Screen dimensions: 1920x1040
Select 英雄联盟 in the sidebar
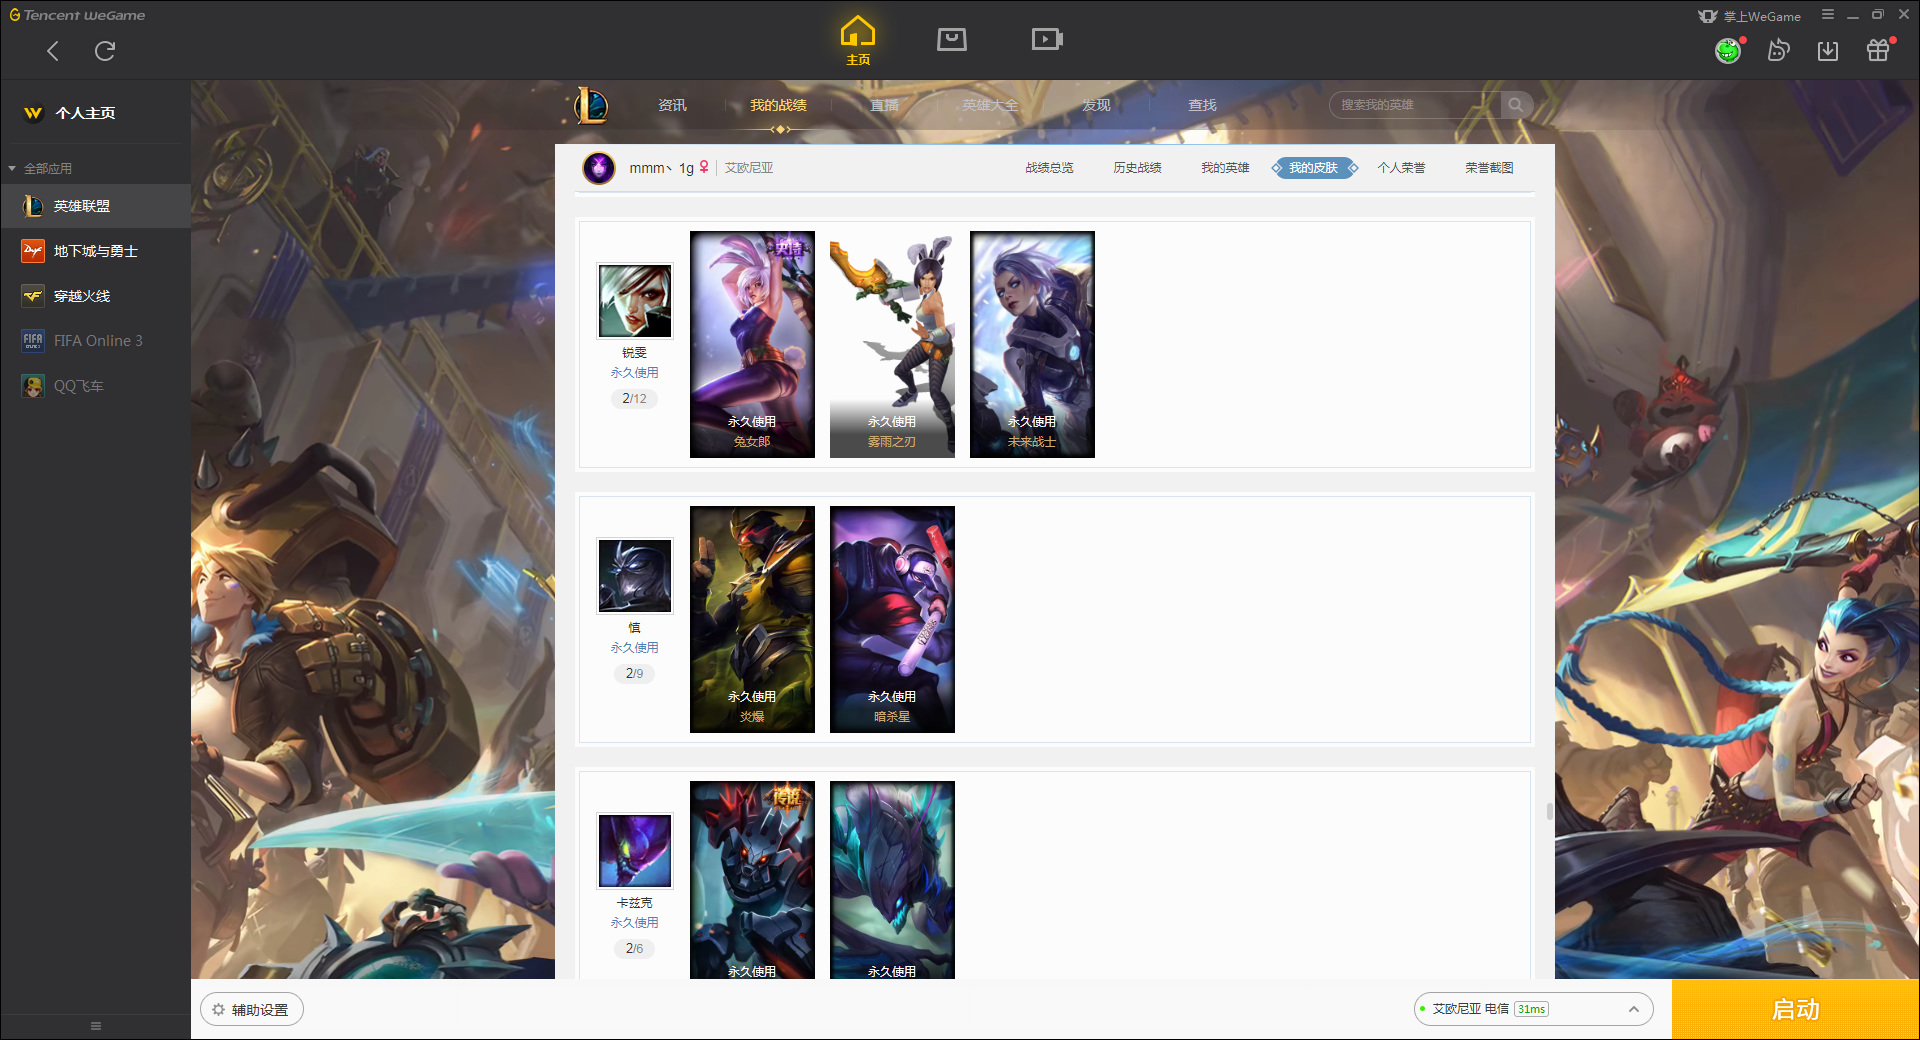(x=95, y=206)
